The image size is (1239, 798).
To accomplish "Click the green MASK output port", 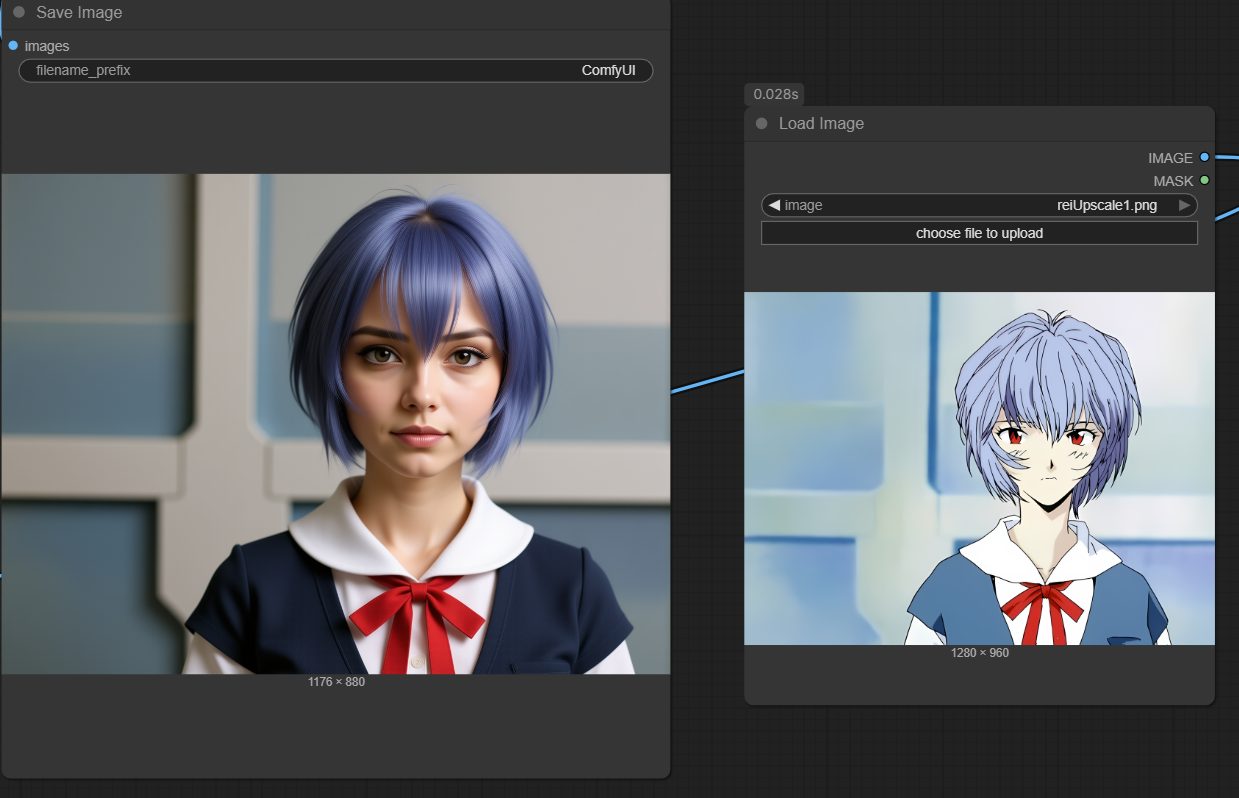I will click(1204, 181).
